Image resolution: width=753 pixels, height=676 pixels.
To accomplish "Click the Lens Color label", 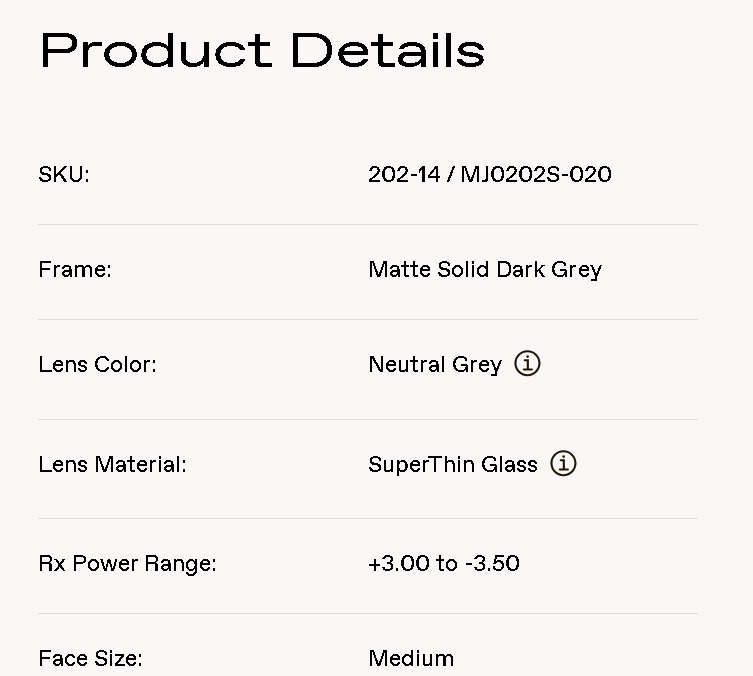I will point(97,364).
